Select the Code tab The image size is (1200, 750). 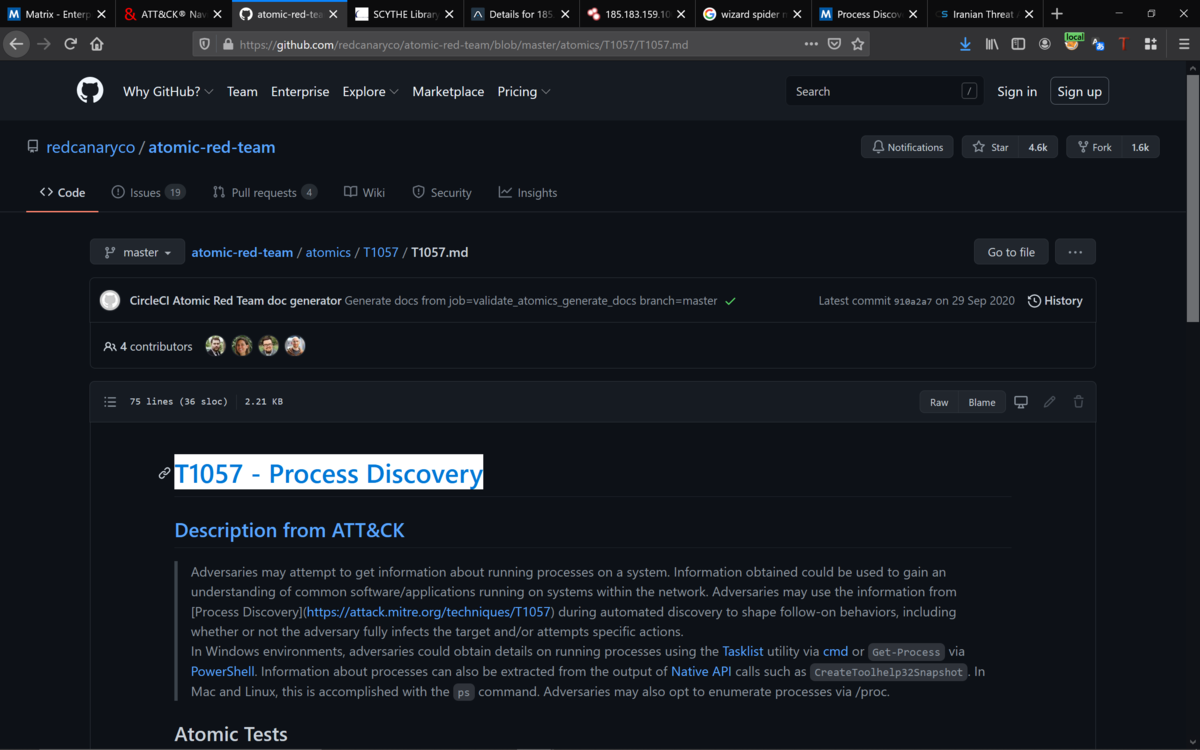point(62,192)
